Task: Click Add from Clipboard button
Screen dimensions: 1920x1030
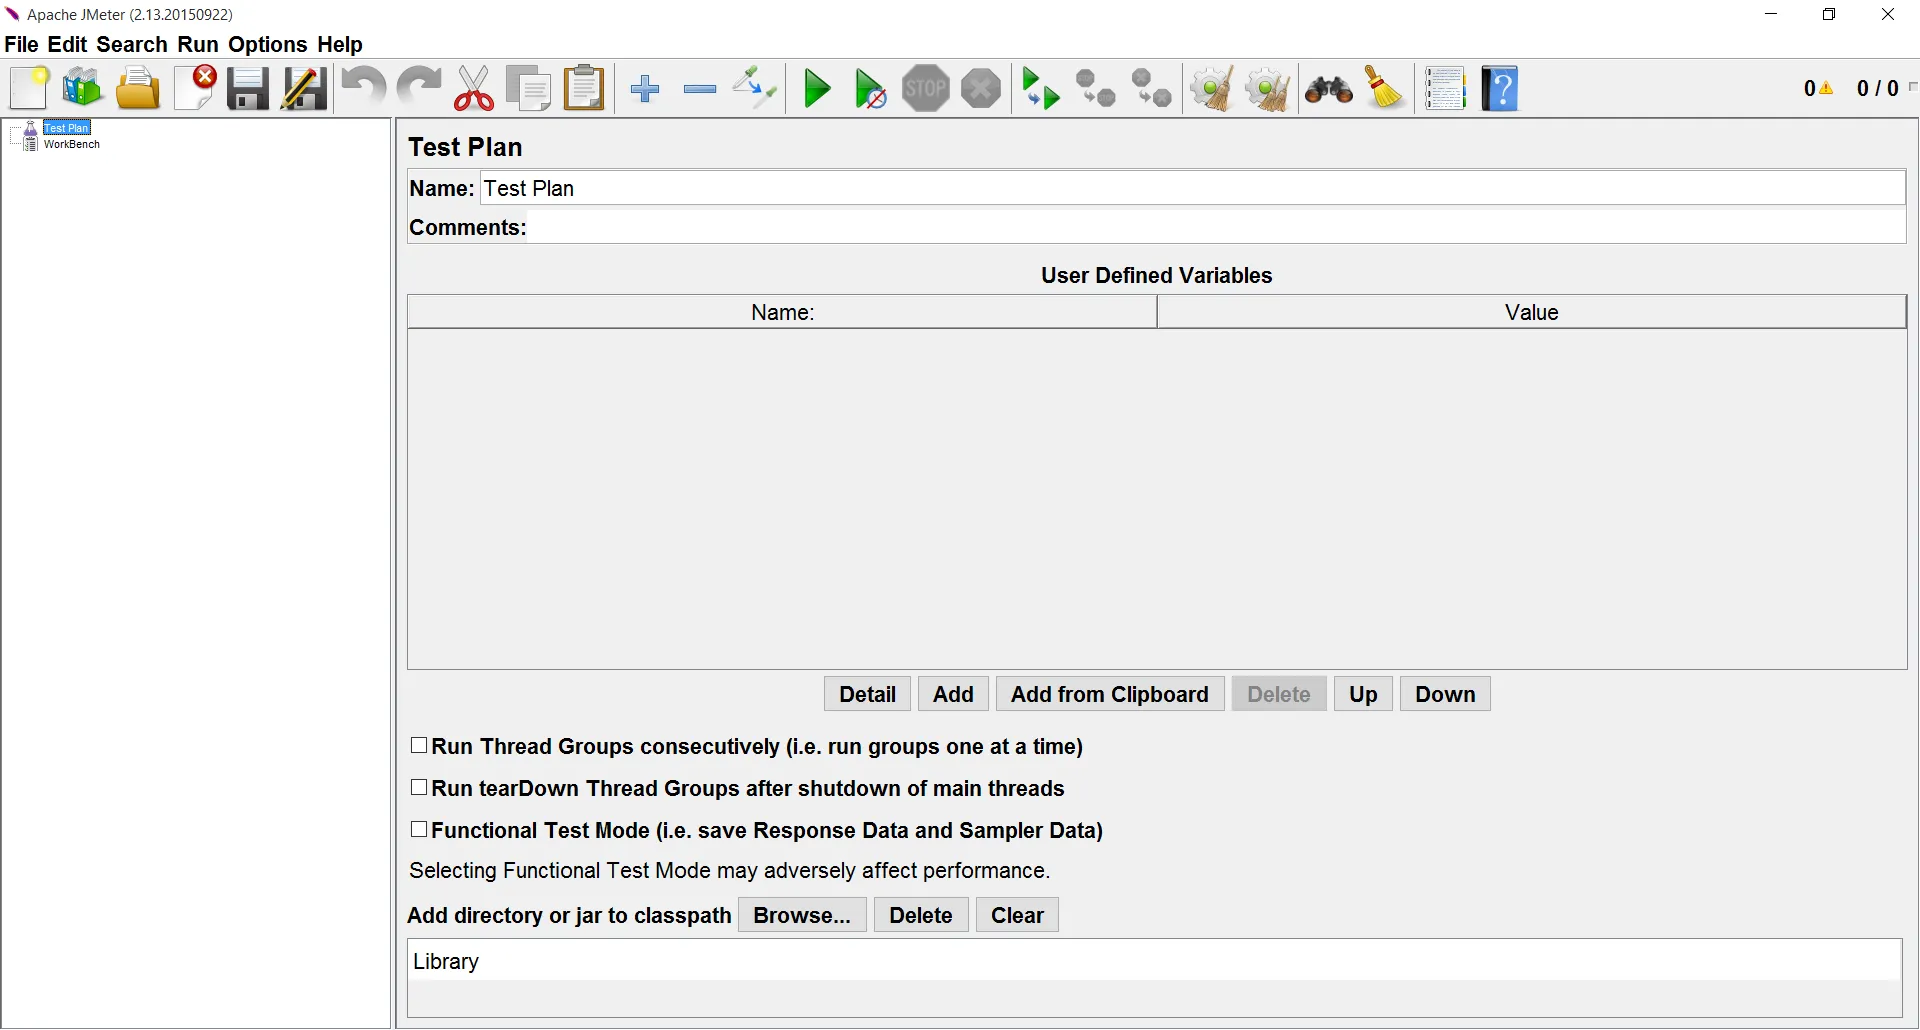Action: [1110, 694]
